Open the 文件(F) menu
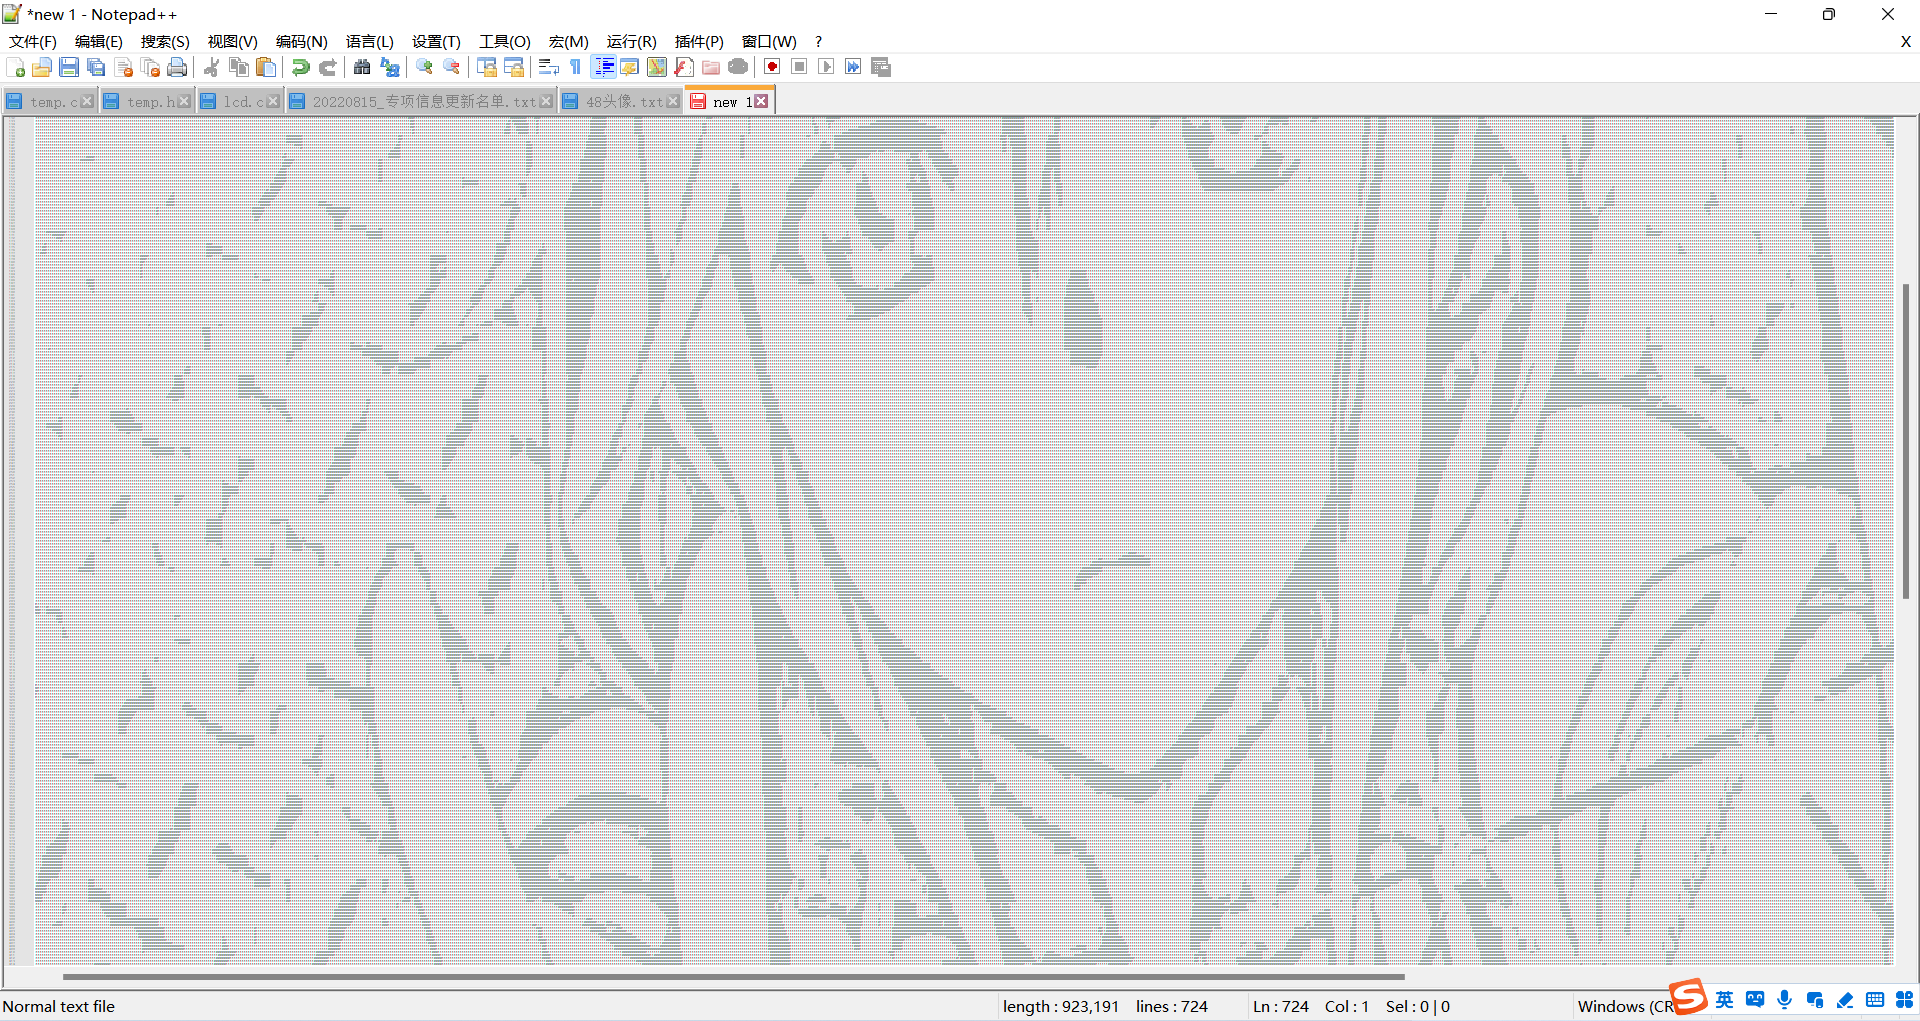The height and width of the screenshot is (1021, 1920). click(33, 41)
